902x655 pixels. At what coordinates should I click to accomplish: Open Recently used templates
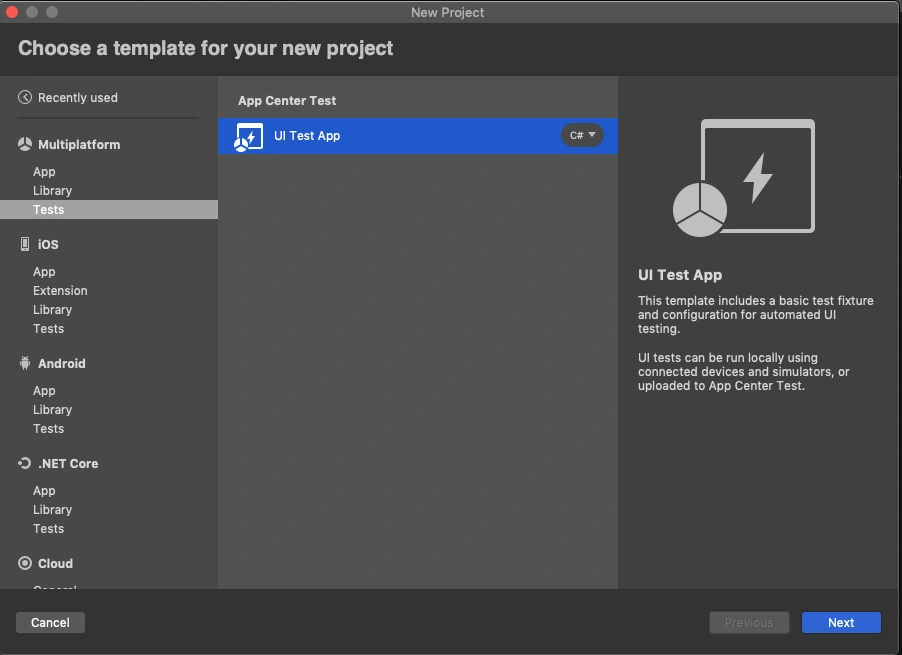click(x=78, y=98)
